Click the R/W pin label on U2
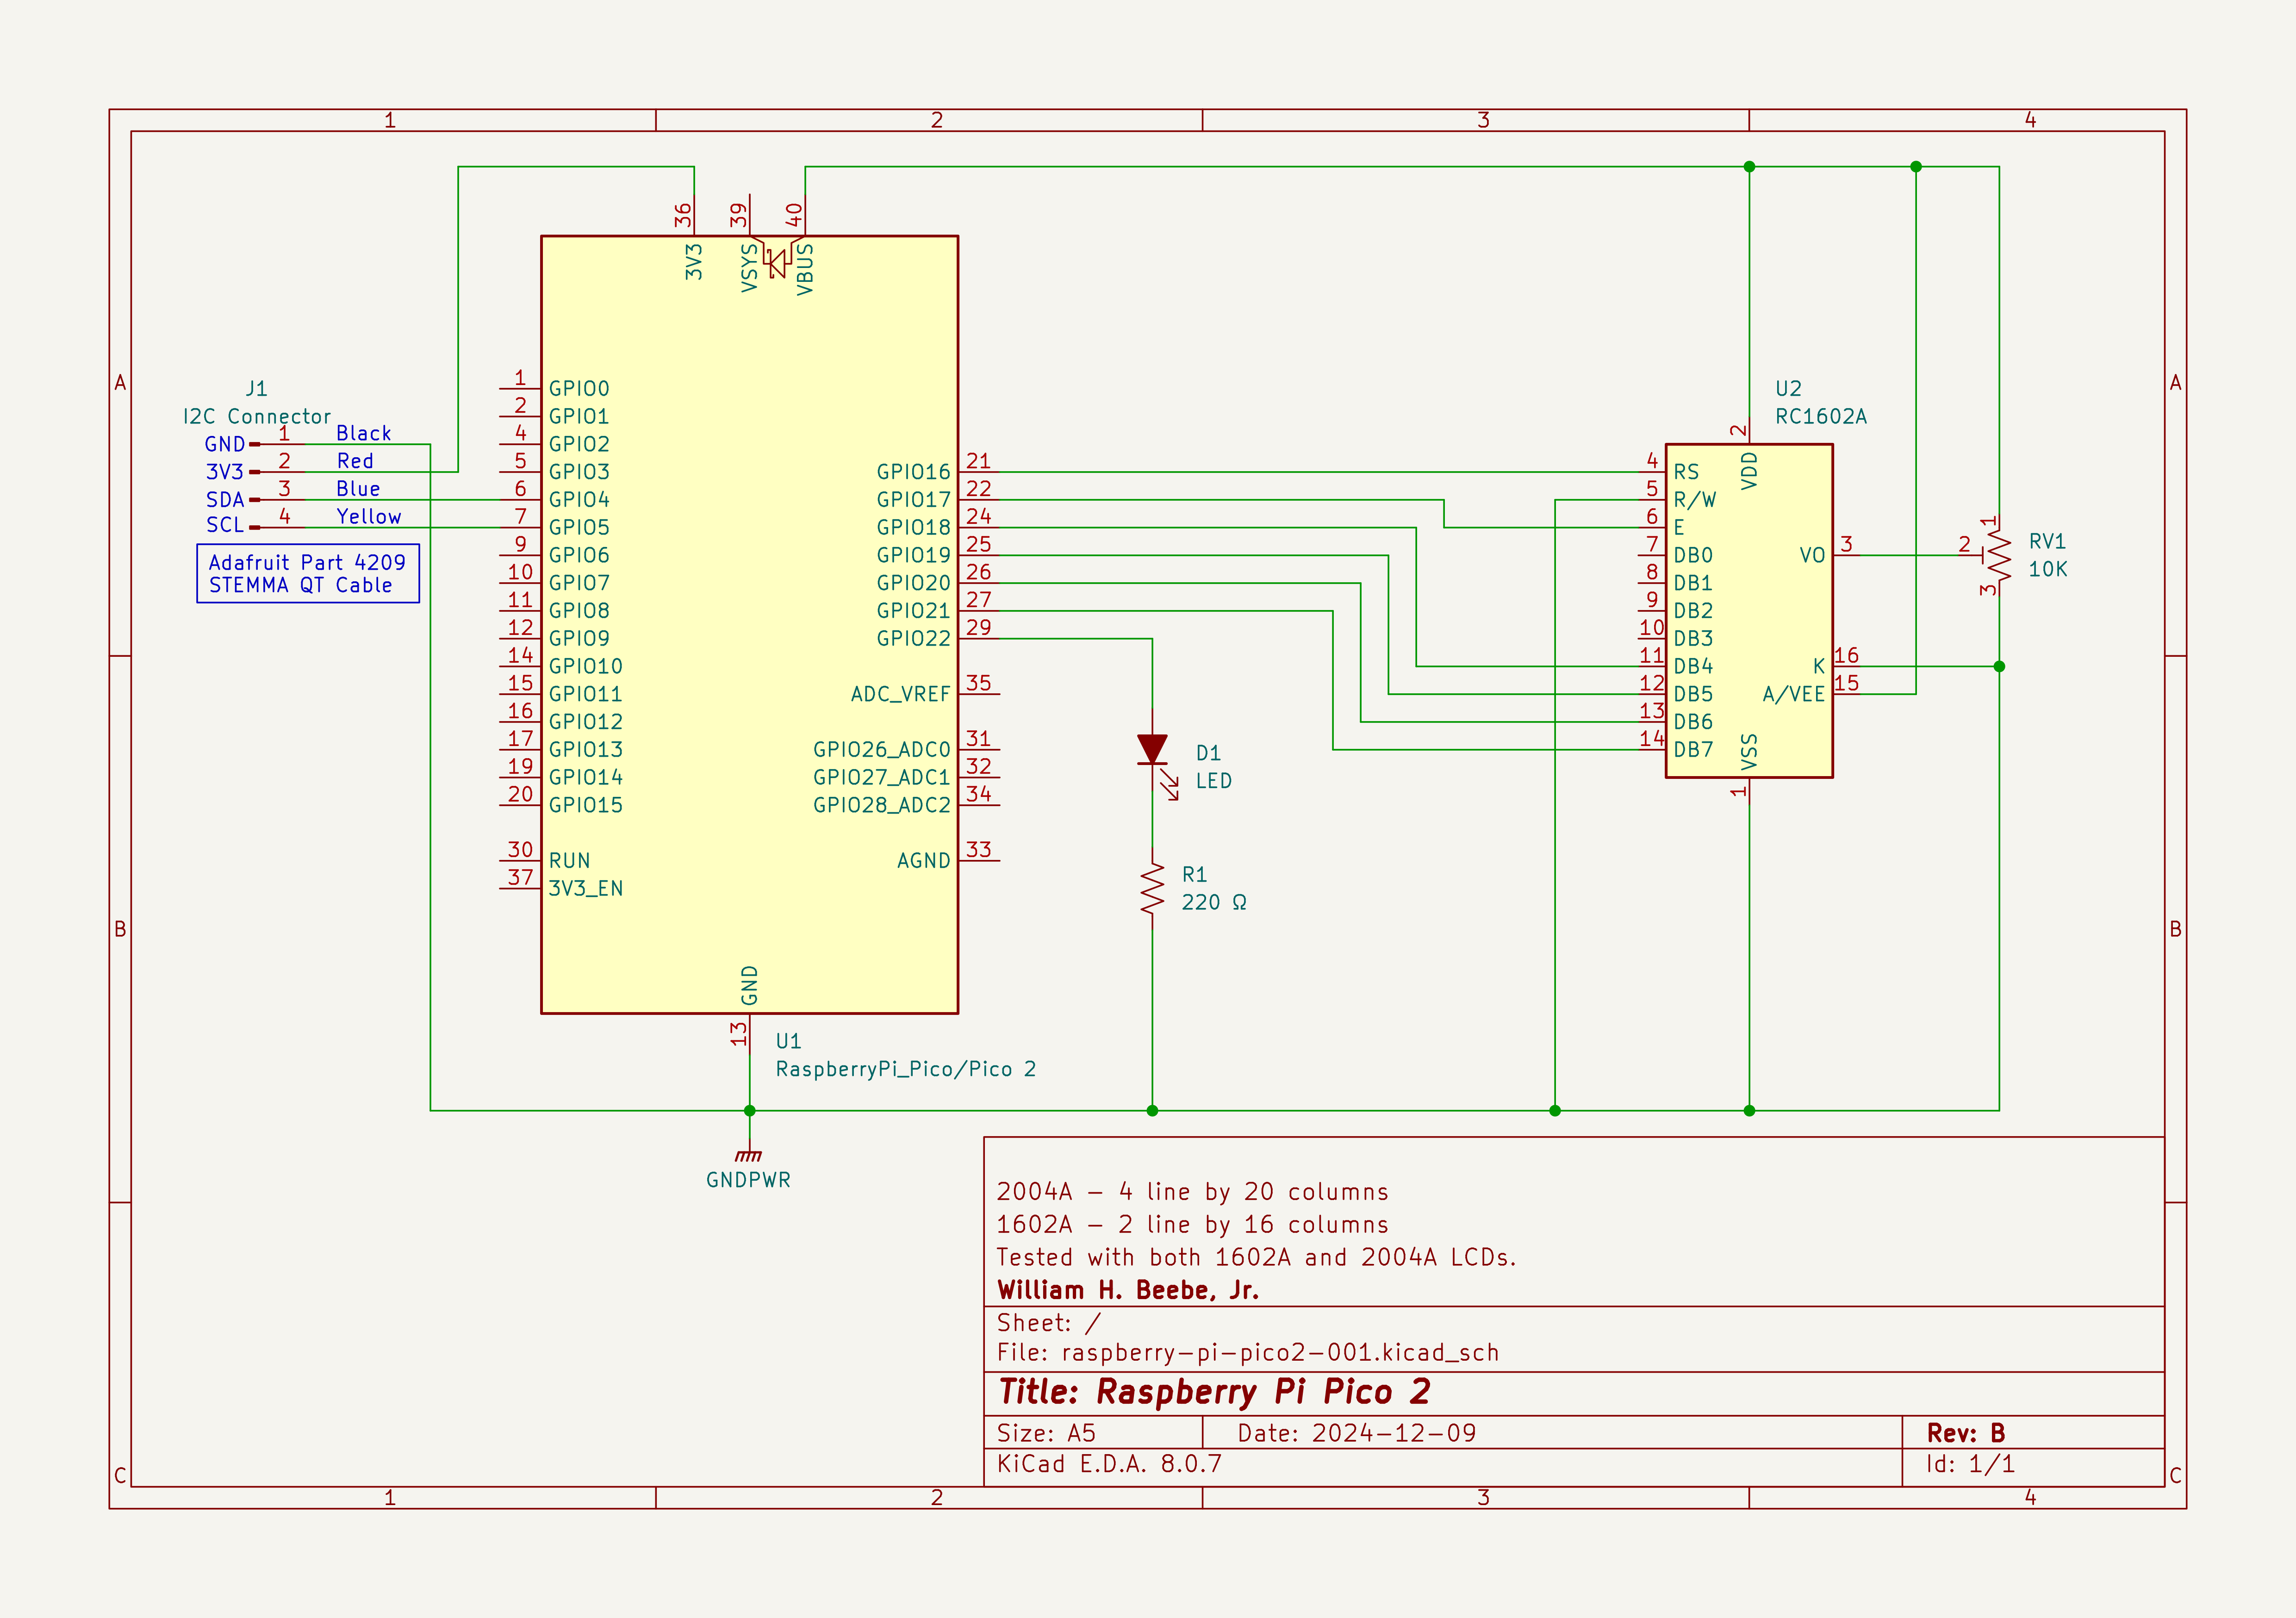Image resolution: width=2296 pixels, height=1618 pixels. [x=1694, y=499]
